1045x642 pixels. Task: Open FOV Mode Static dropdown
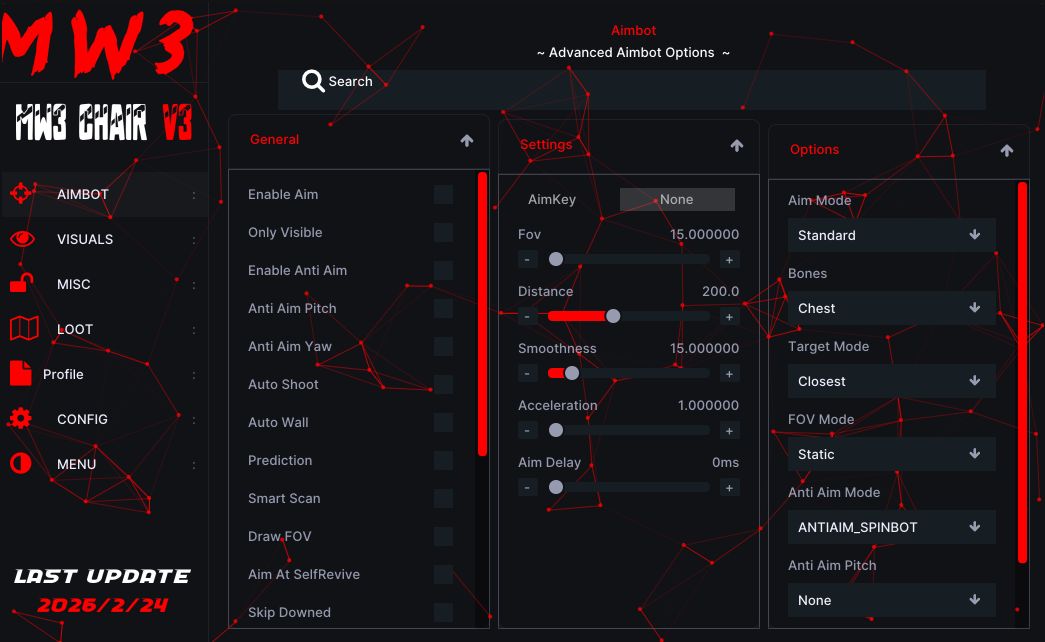(892, 454)
